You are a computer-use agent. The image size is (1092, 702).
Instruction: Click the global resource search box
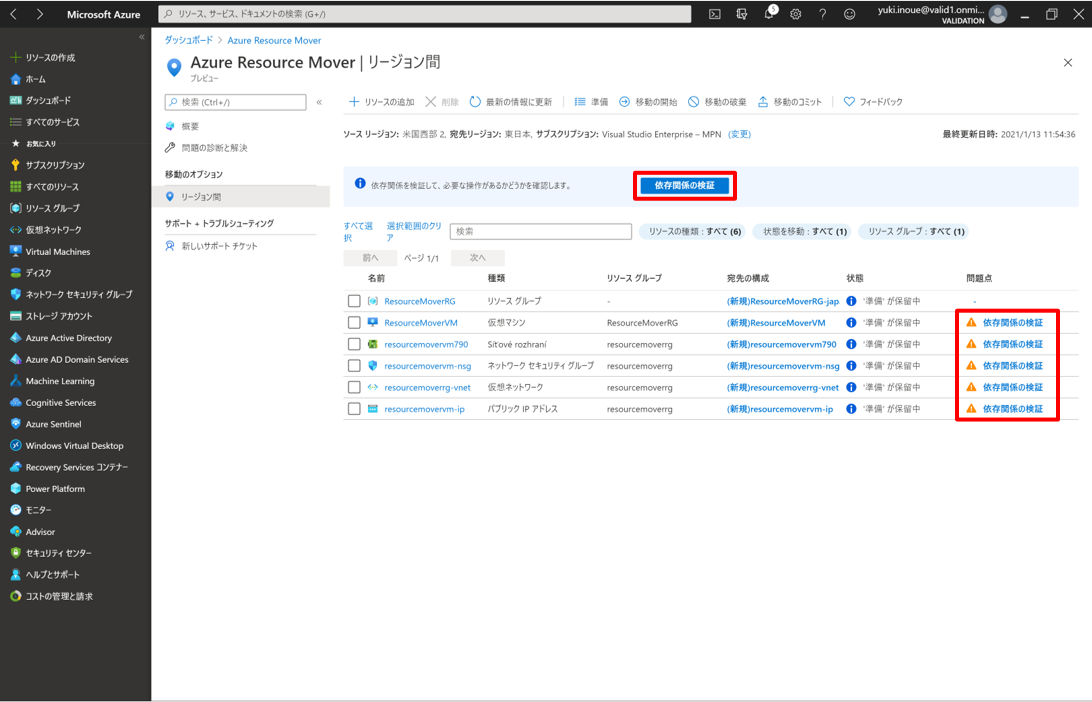[425, 14]
